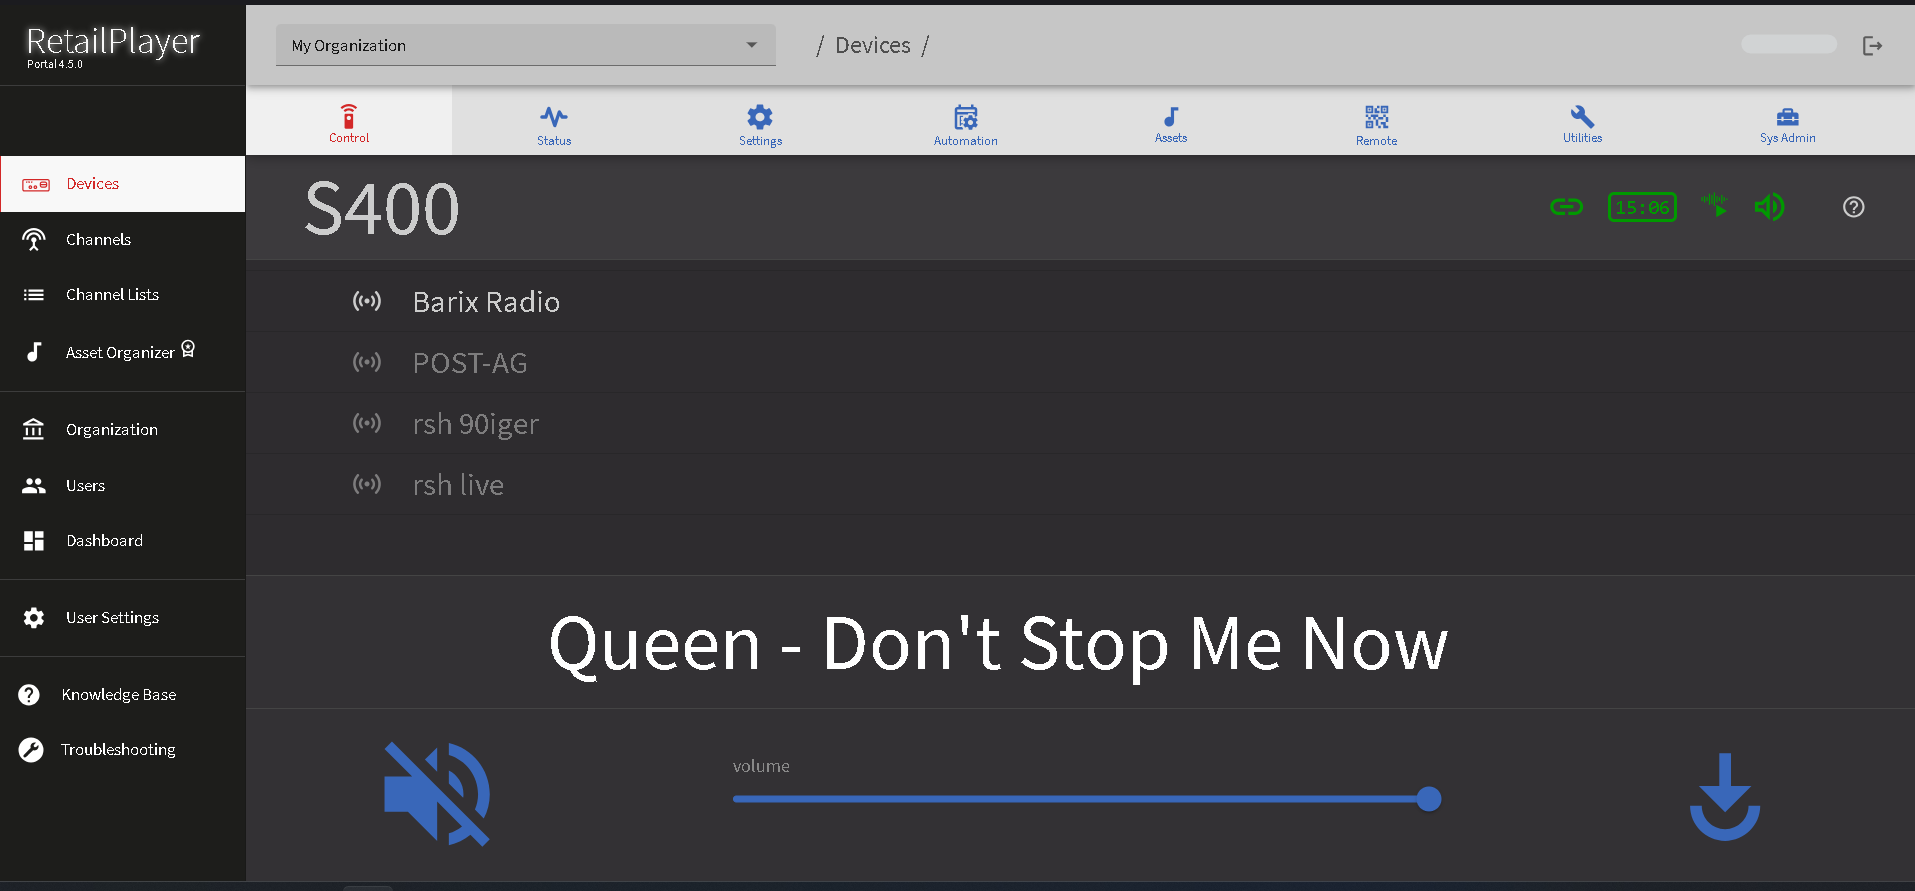
Task: Open Channel Lists in the sidebar
Action: (x=112, y=295)
